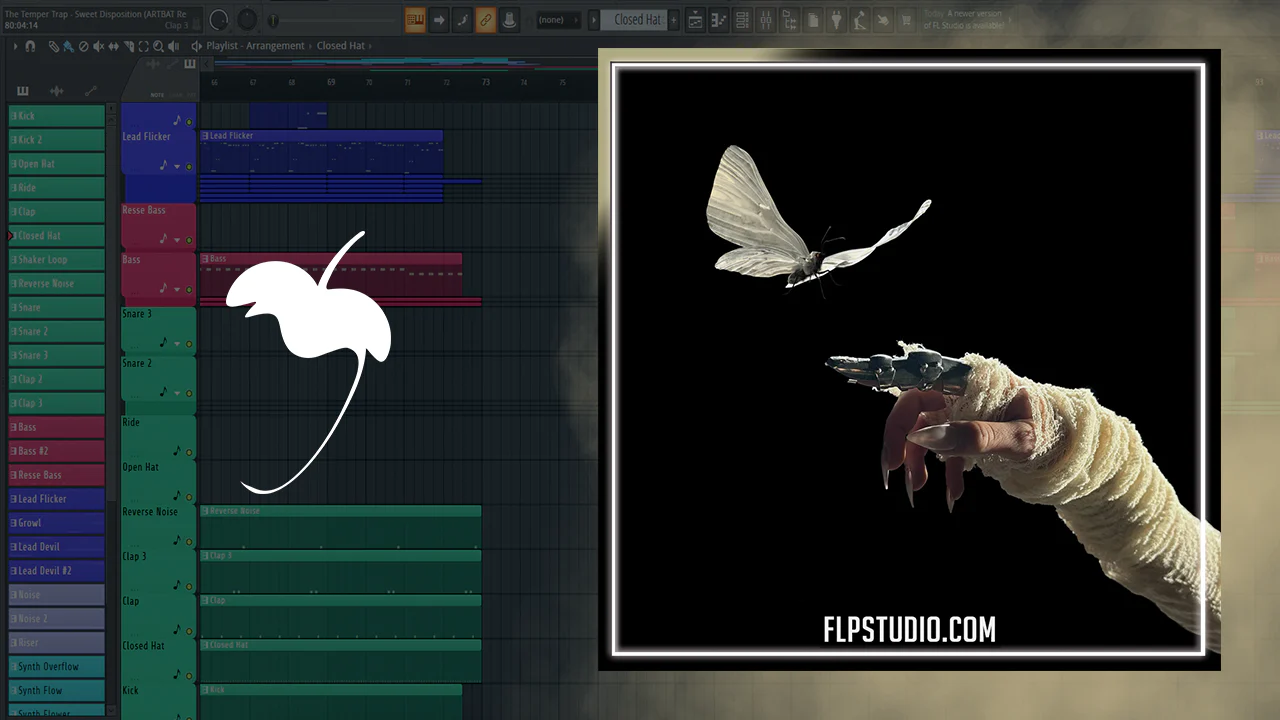This screenshot has width=1280, height=720.
Task: Select the playlist Delete tool
Action: click(x=83, y=46)
